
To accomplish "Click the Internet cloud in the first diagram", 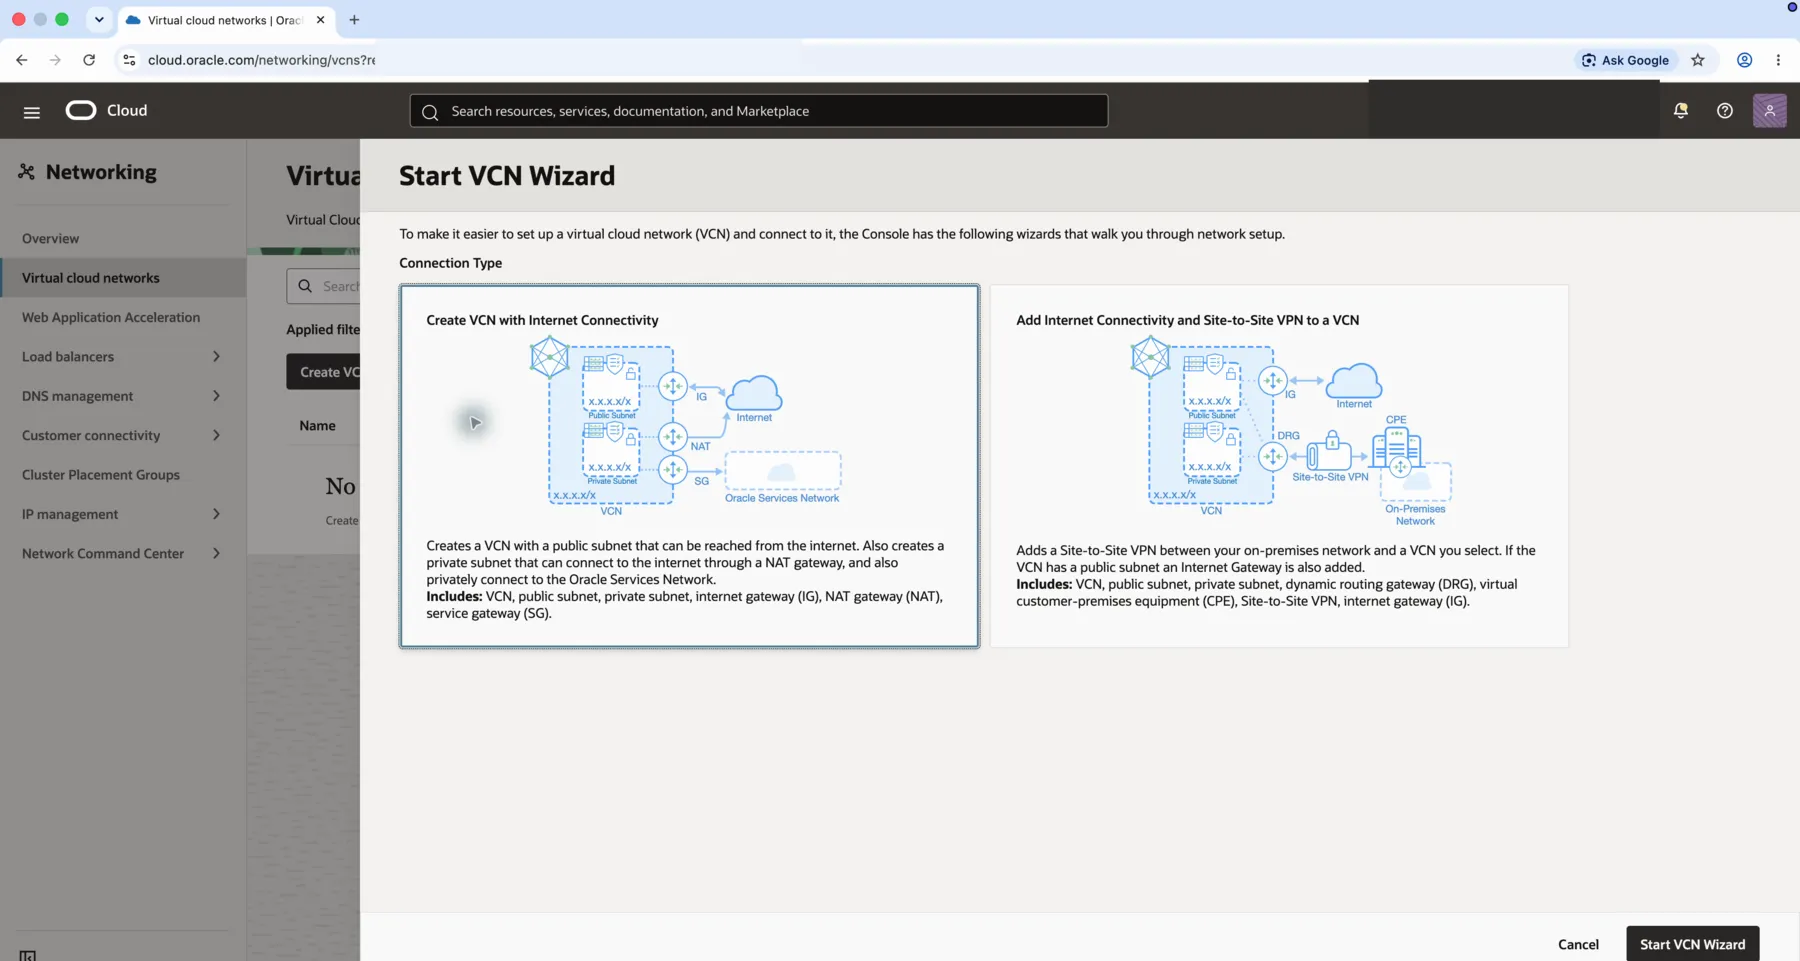I will pyautogui.click(x=755, y=394).
